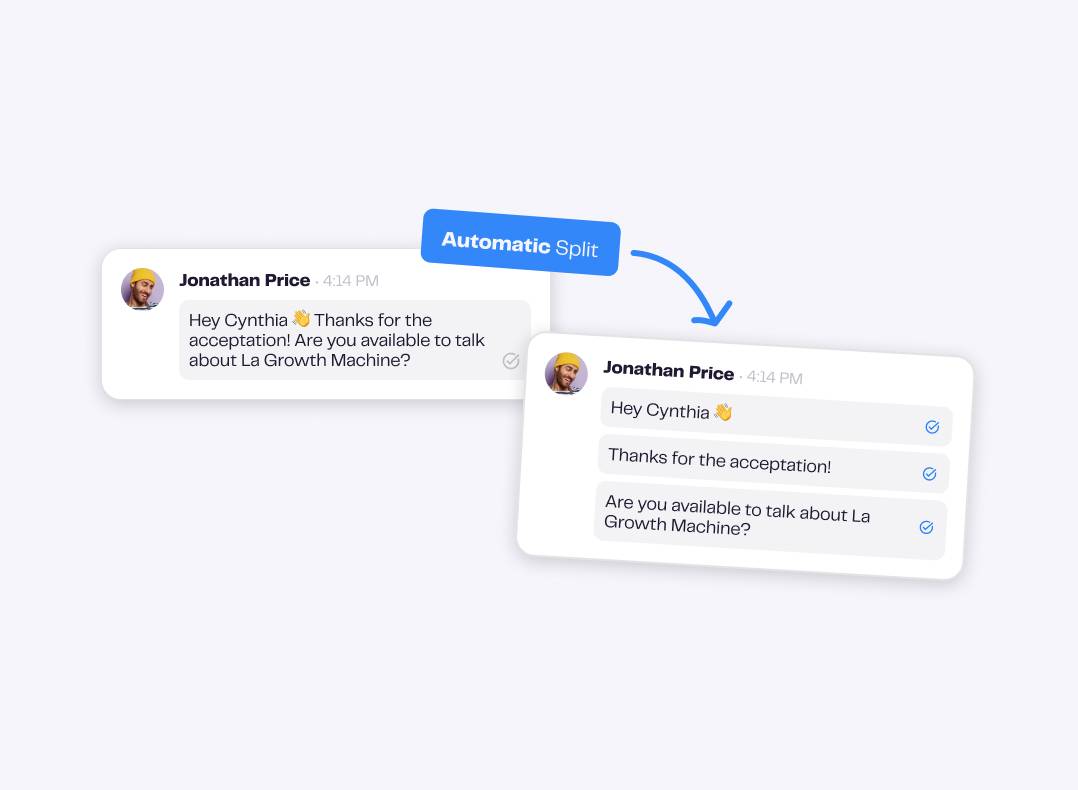The image size is (1078, 790).
Task: Select the 'Thanks for the acceptation!' message bubble
Action: tap(774, 463)
